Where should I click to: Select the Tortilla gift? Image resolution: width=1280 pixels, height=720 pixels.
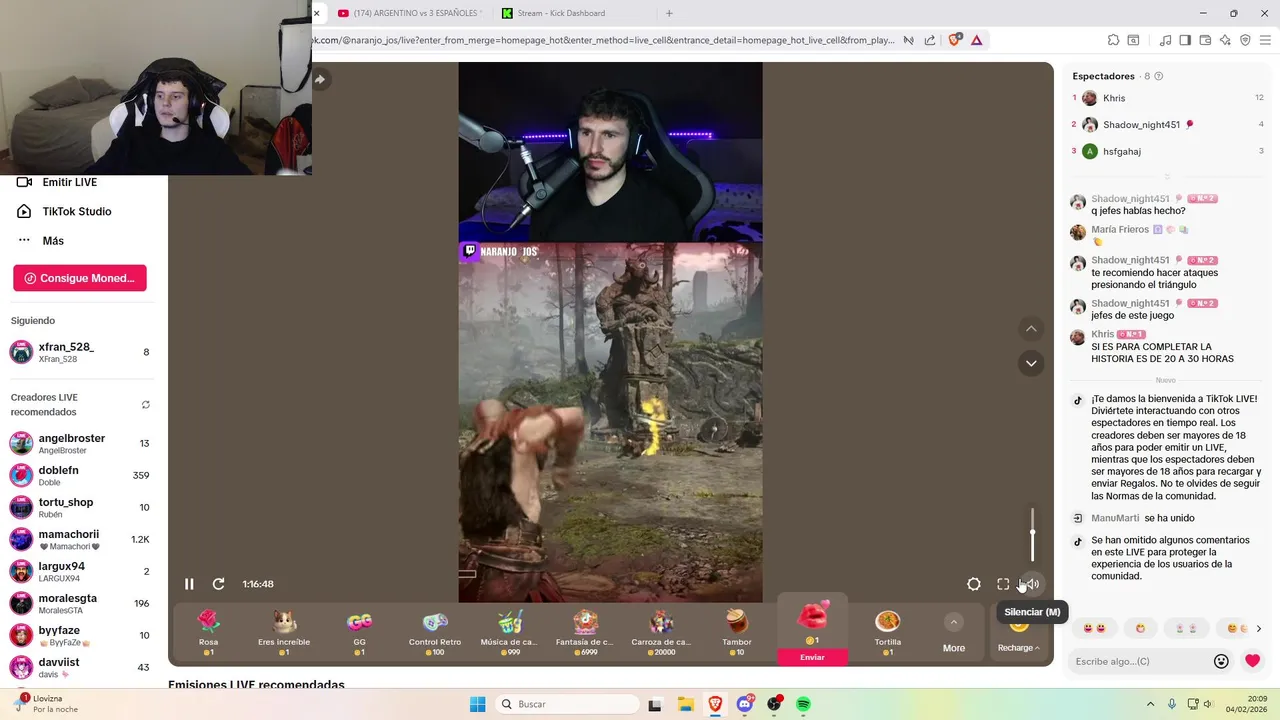(x=888, y=632)
